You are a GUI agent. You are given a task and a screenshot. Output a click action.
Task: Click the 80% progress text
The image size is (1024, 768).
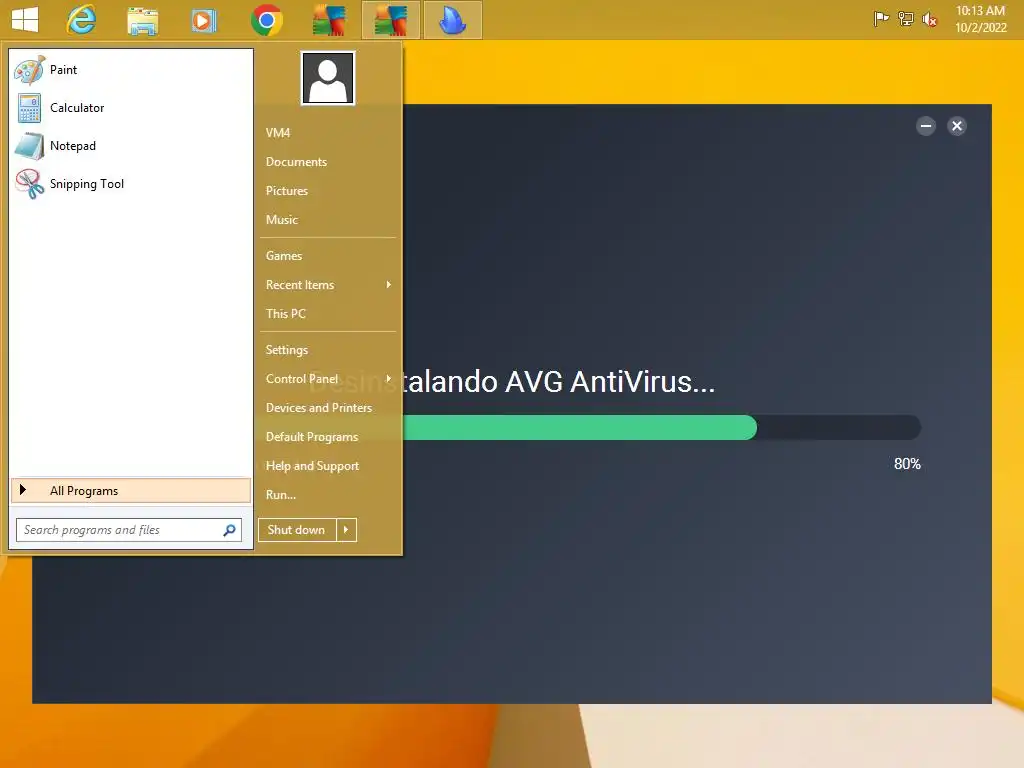[x=907, y=464]
